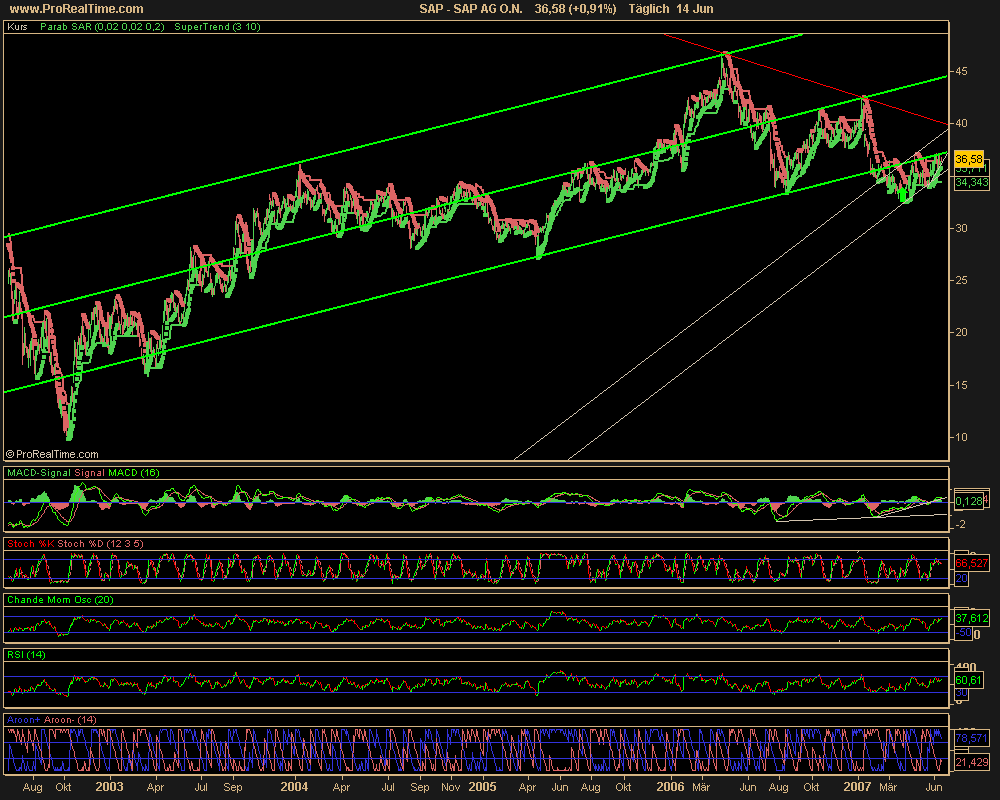Image resolution: width=1000 pixels, height=800 pixels.
Task: Click the 2007 year marker on time axis
Action: 858,787
